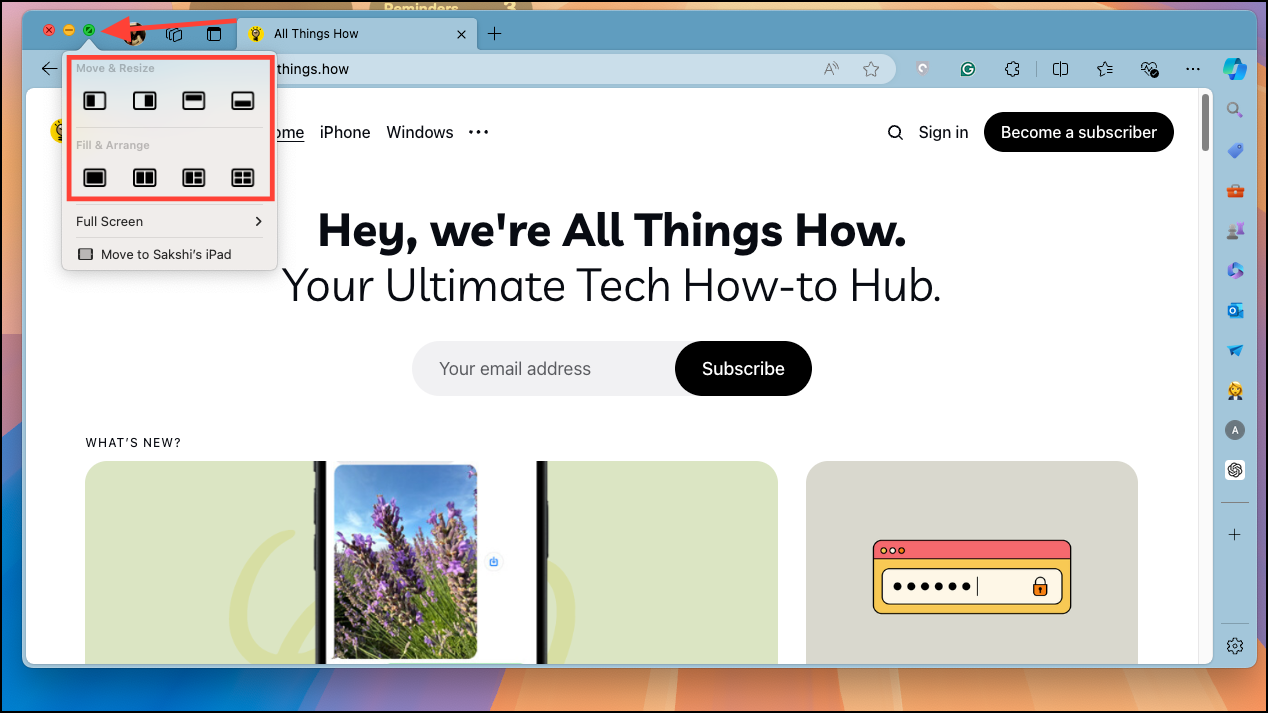The image size is (1268, 713).
Task: Open Grammarly extension icon
Action: (x=968, y=69)
